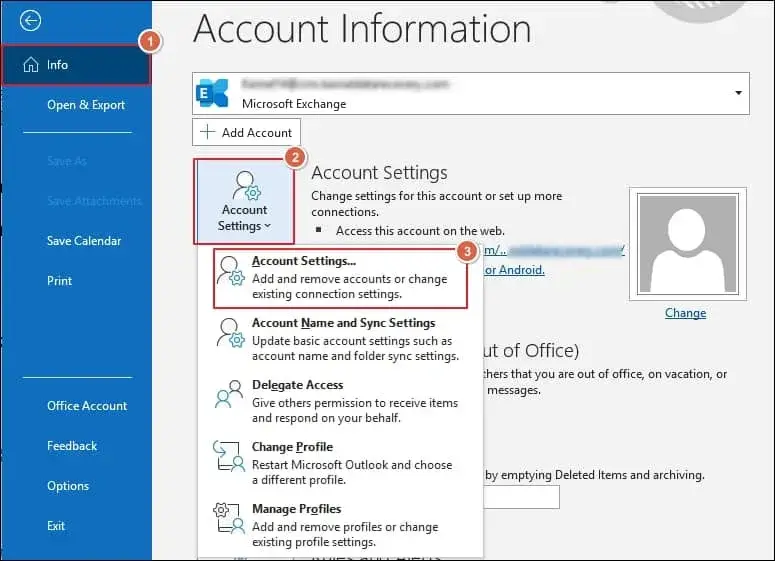Image resolution: width=775 pixels, height=561 pixels.
Task: Click the Manage Profiles gear icon
Action: [x=229, y=518]
